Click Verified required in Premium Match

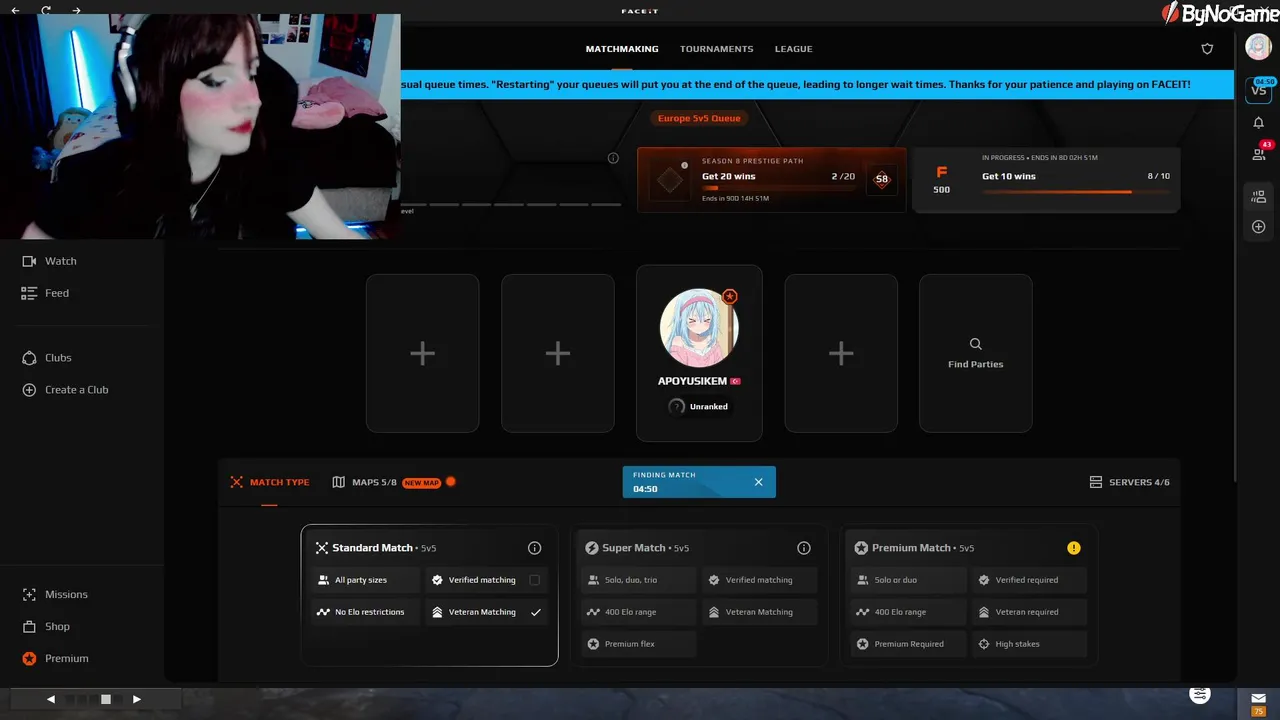pyautogui.click(x=1030, y=580)
